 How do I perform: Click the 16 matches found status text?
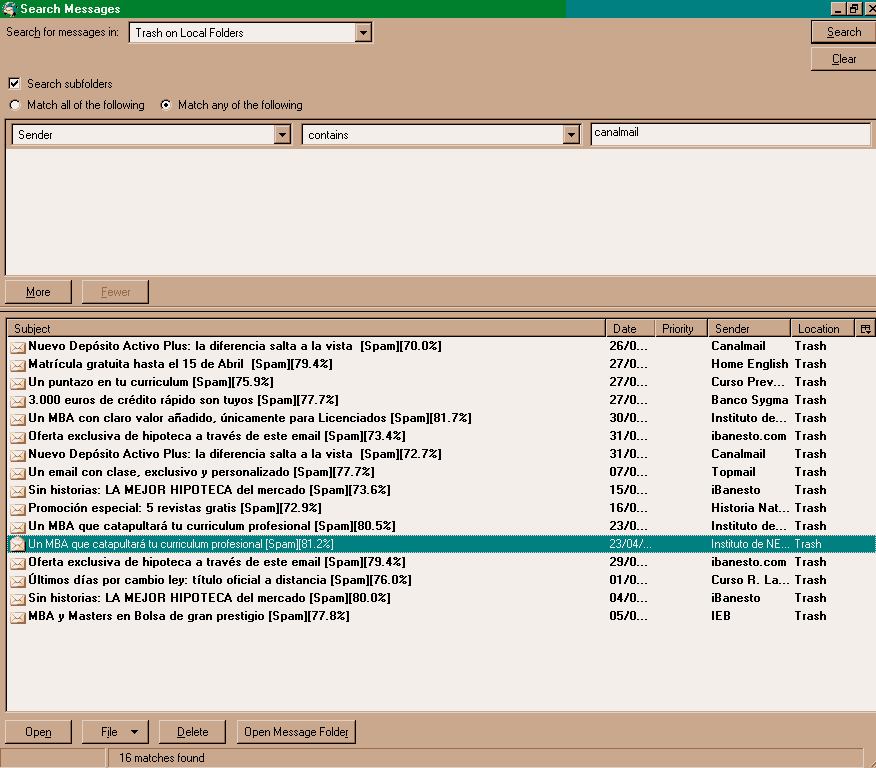(162, 758)
